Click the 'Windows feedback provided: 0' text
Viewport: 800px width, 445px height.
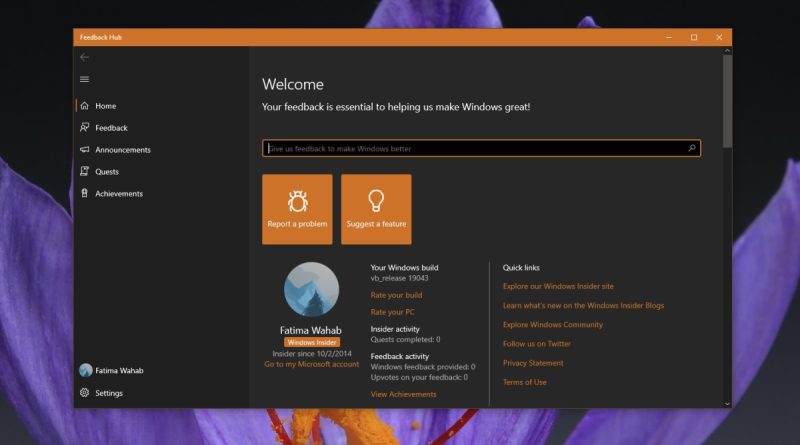coord(423,367)
